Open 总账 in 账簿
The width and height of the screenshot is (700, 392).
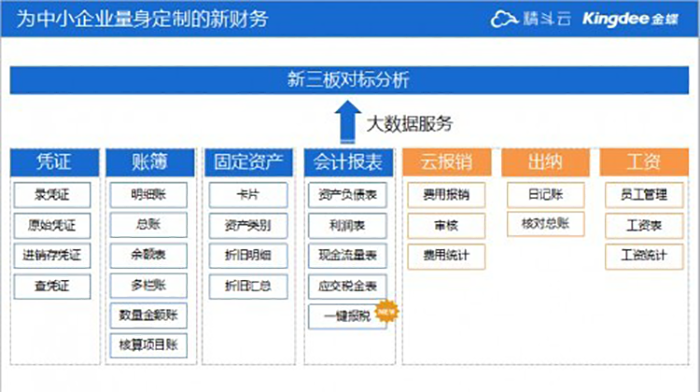[149, 225]
